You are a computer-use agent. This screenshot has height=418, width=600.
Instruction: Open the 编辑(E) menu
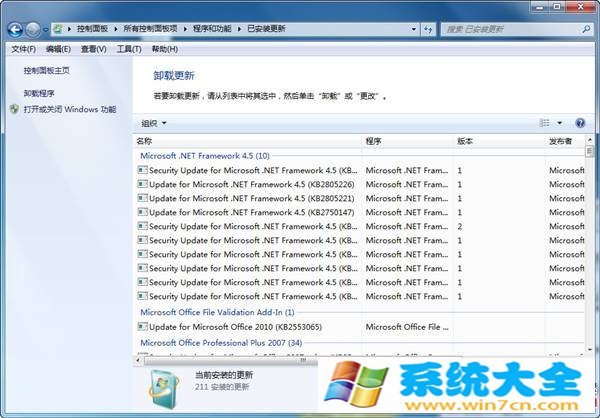[58, 49]
